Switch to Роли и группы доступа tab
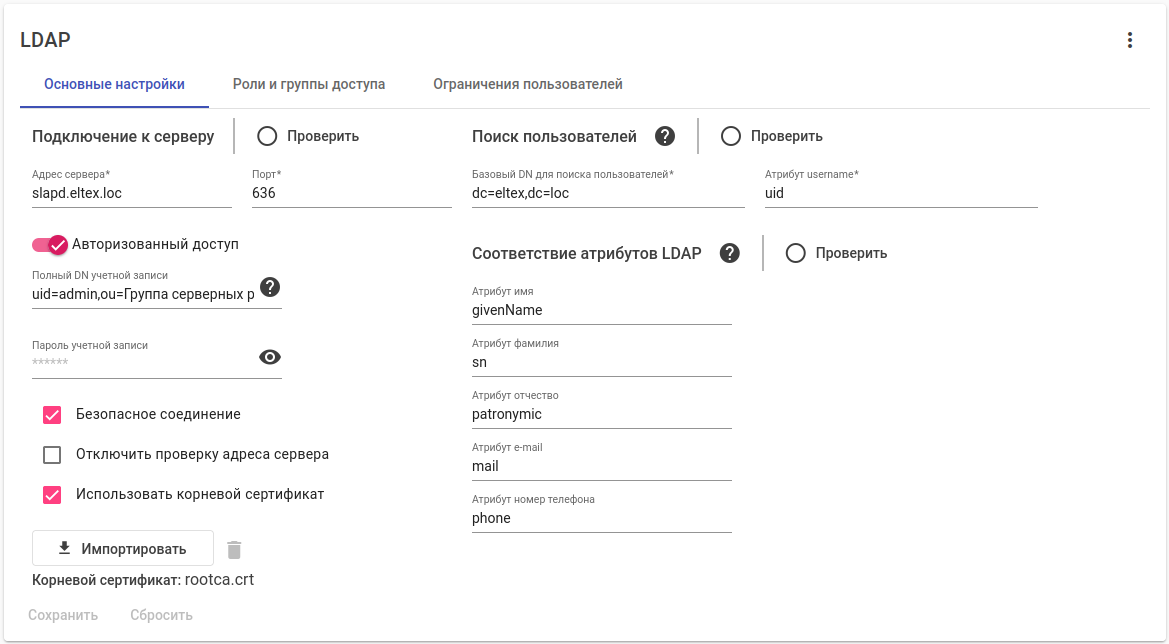Viewport: 1169px width, 644px height. tap(309, 84)
